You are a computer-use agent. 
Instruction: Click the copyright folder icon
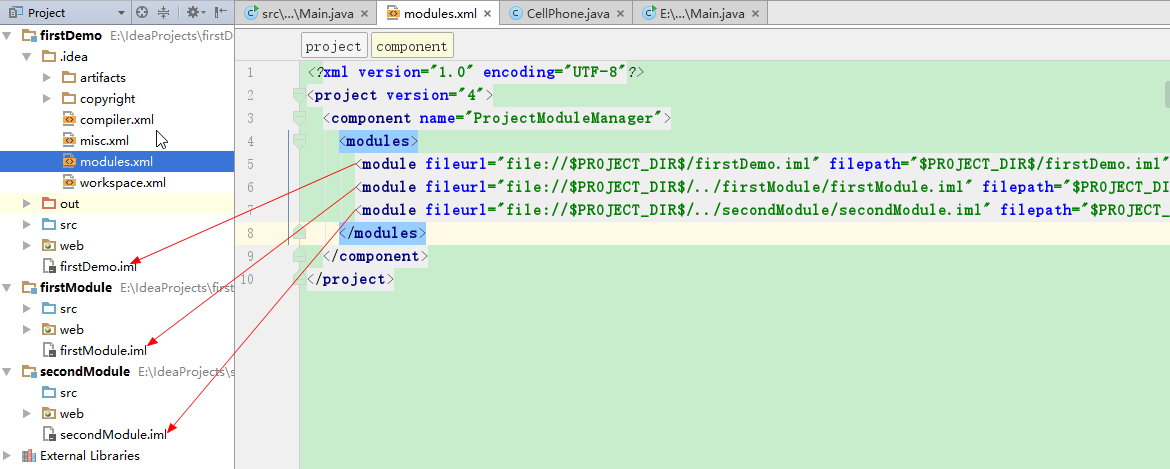[69, 98]
